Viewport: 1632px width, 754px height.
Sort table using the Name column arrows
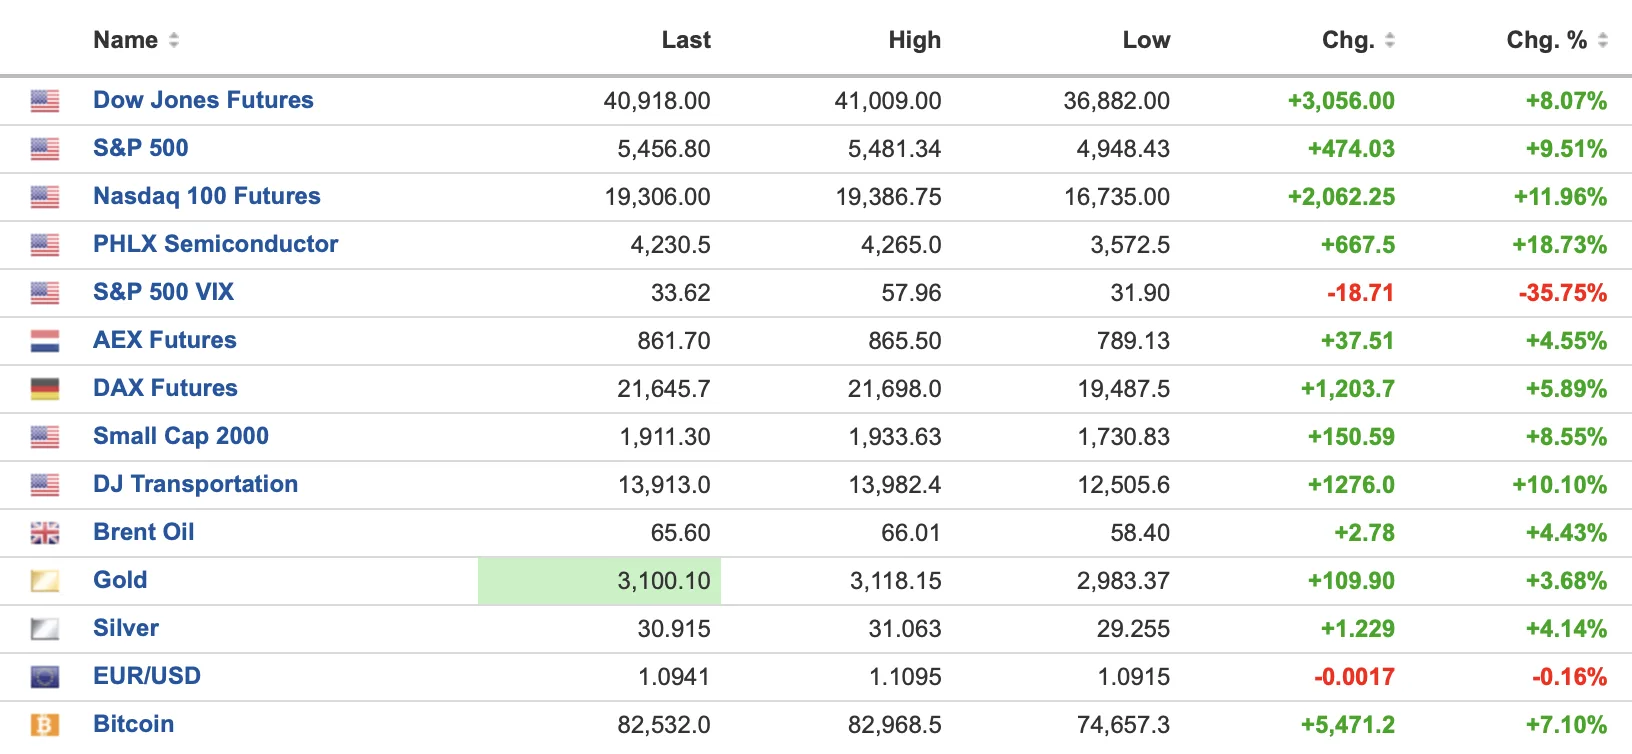pyautogui.click(x=174, y=40)
